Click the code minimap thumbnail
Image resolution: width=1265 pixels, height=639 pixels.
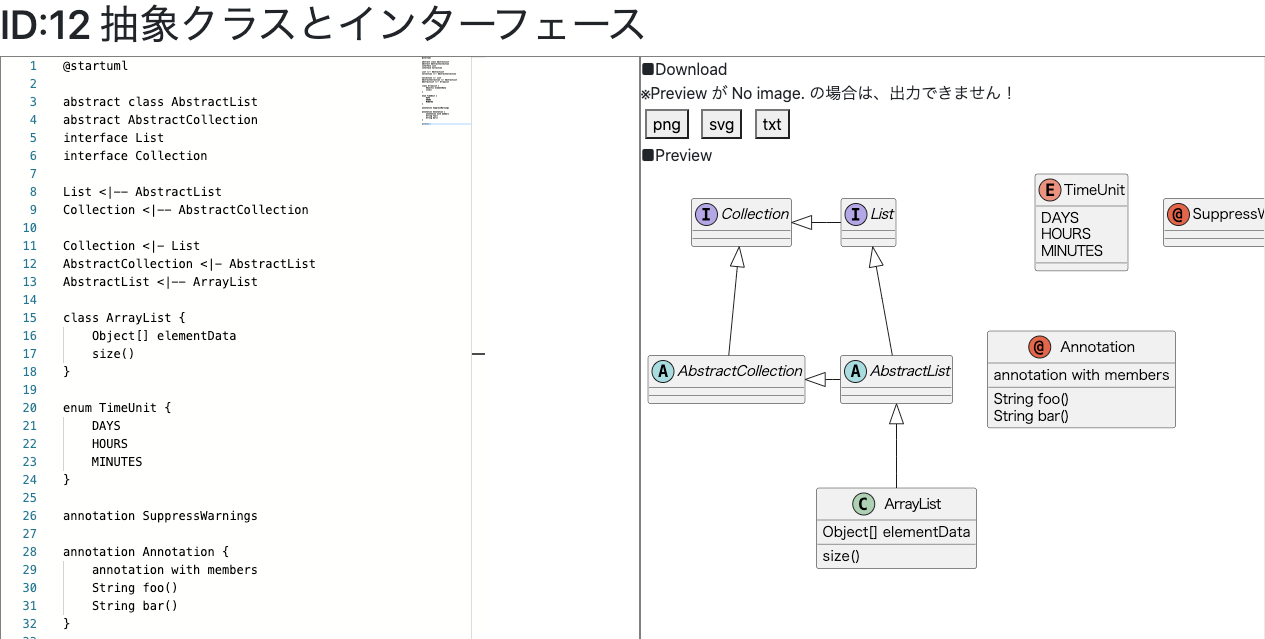(x=445, y=92)
